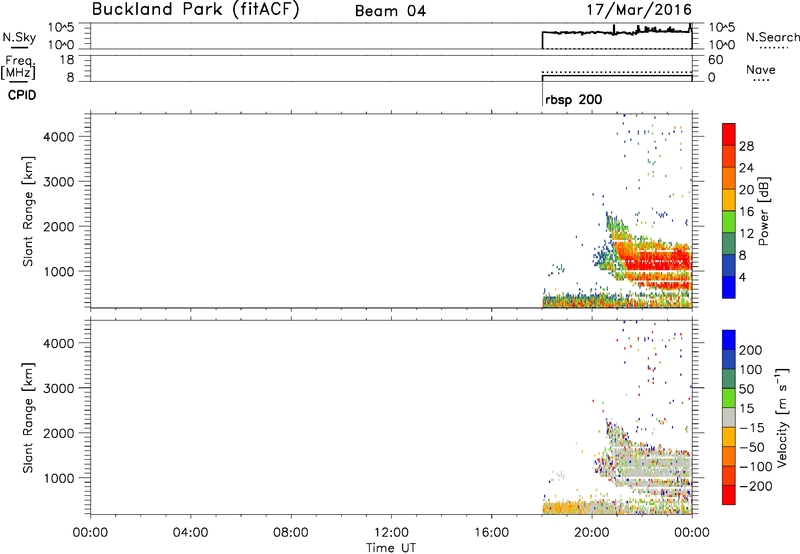The image size is (800, 554).
Task: Click the "Nave" legend label
Action: pos(761,69)
